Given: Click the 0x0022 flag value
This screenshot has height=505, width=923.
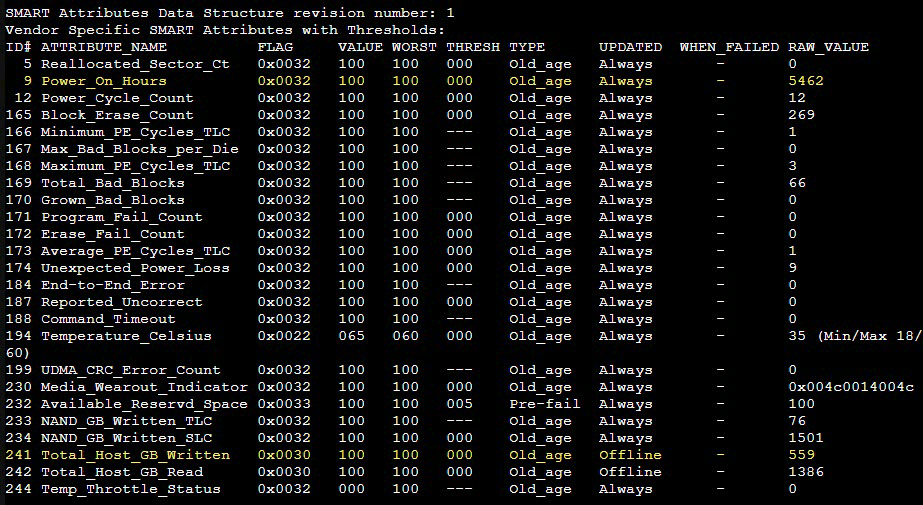Looking at the screenshot, I should [x=284, y=337].
